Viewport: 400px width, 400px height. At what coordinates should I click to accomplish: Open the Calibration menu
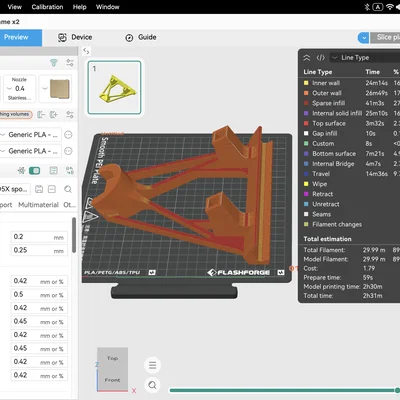(47, 7)
